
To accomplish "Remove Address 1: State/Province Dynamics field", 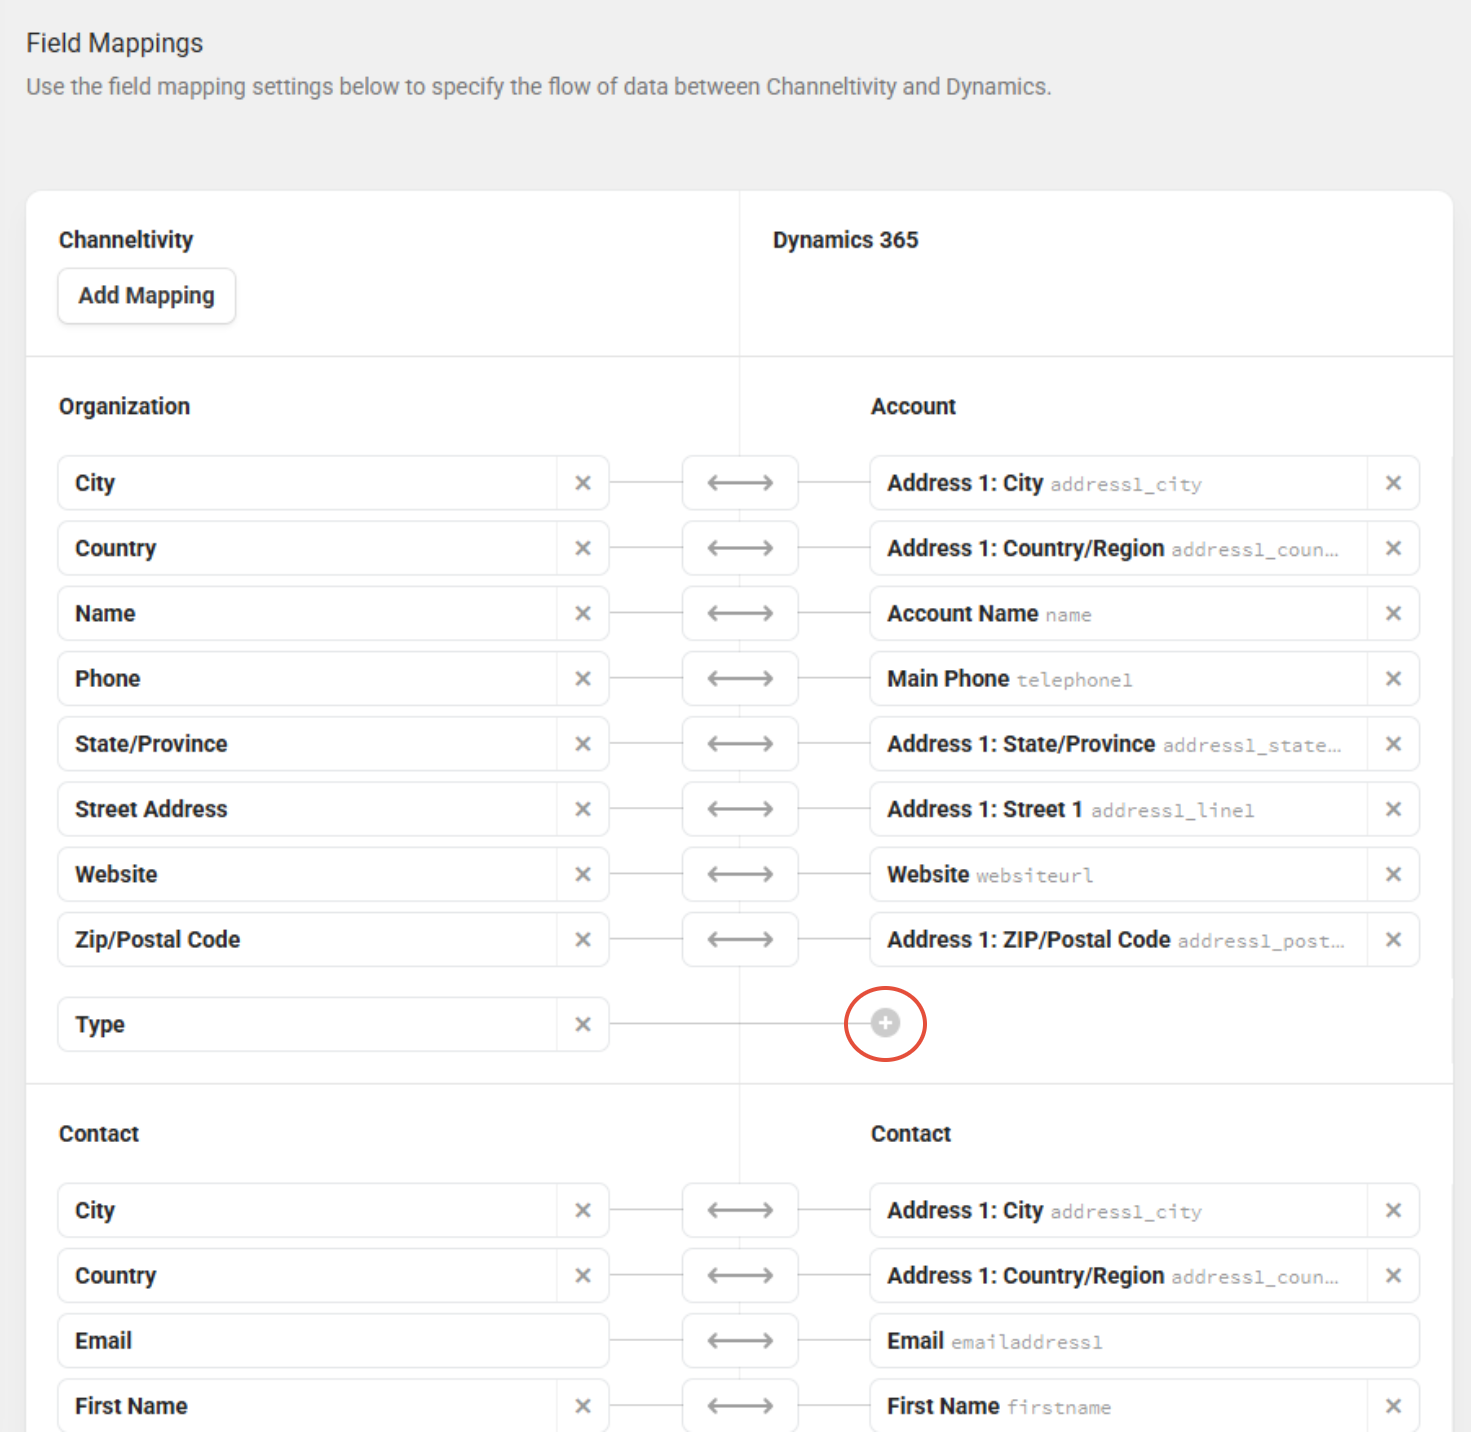I will [x=1393, y=744].
